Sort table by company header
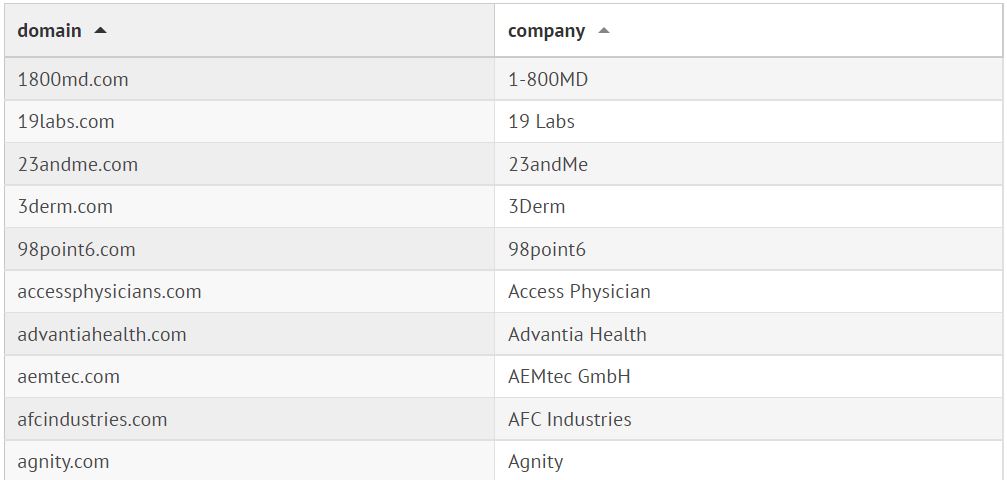 [x=546, y=31]
